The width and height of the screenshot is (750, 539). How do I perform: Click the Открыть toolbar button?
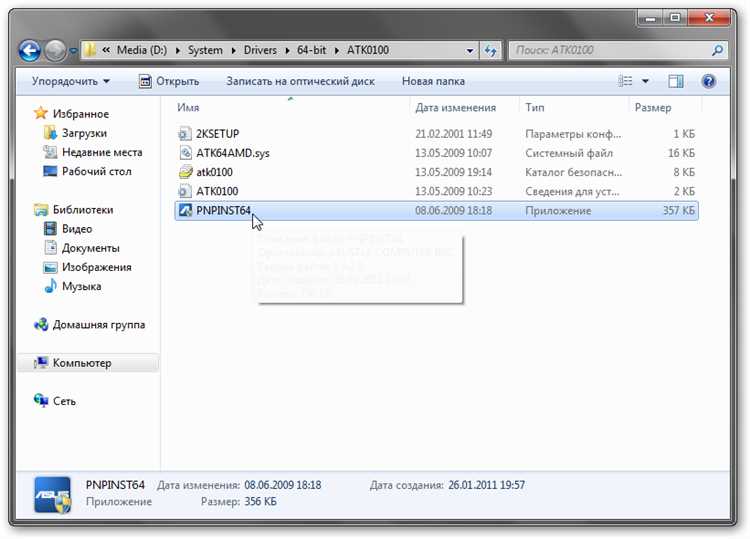(168, 81)
